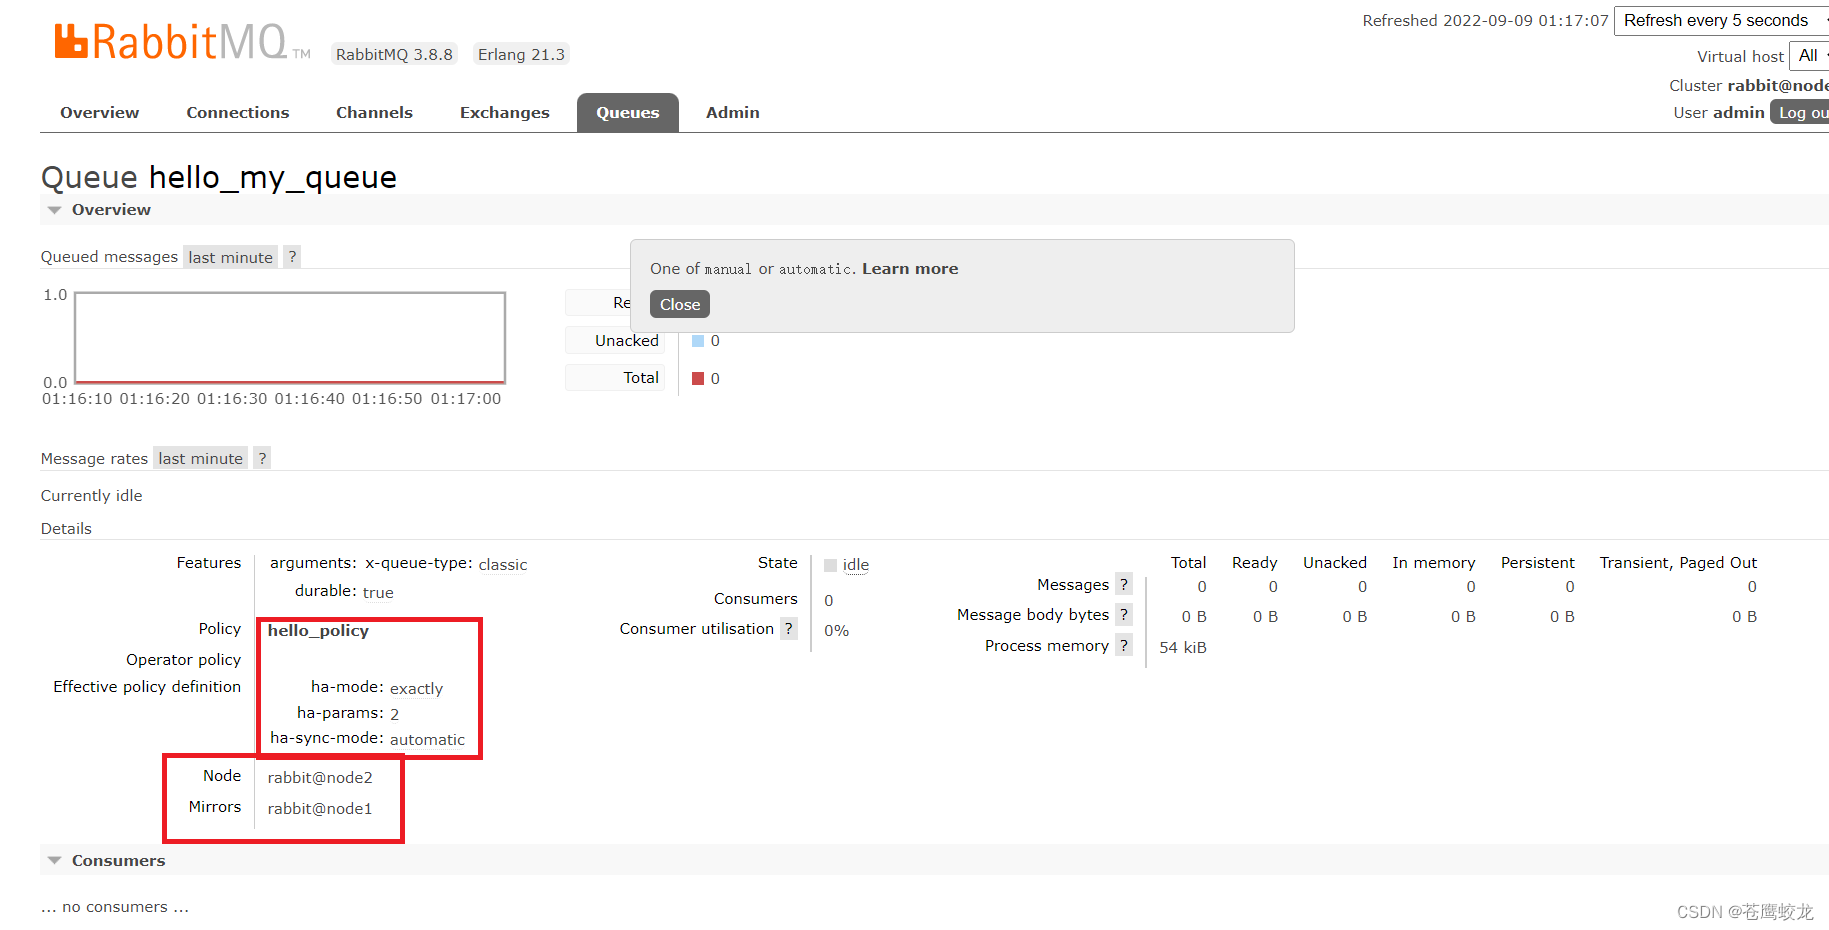Go to the Overview tab
The height and width of the screenshot is (930, 1829).
pyautogui.click(x=100, y=113)
